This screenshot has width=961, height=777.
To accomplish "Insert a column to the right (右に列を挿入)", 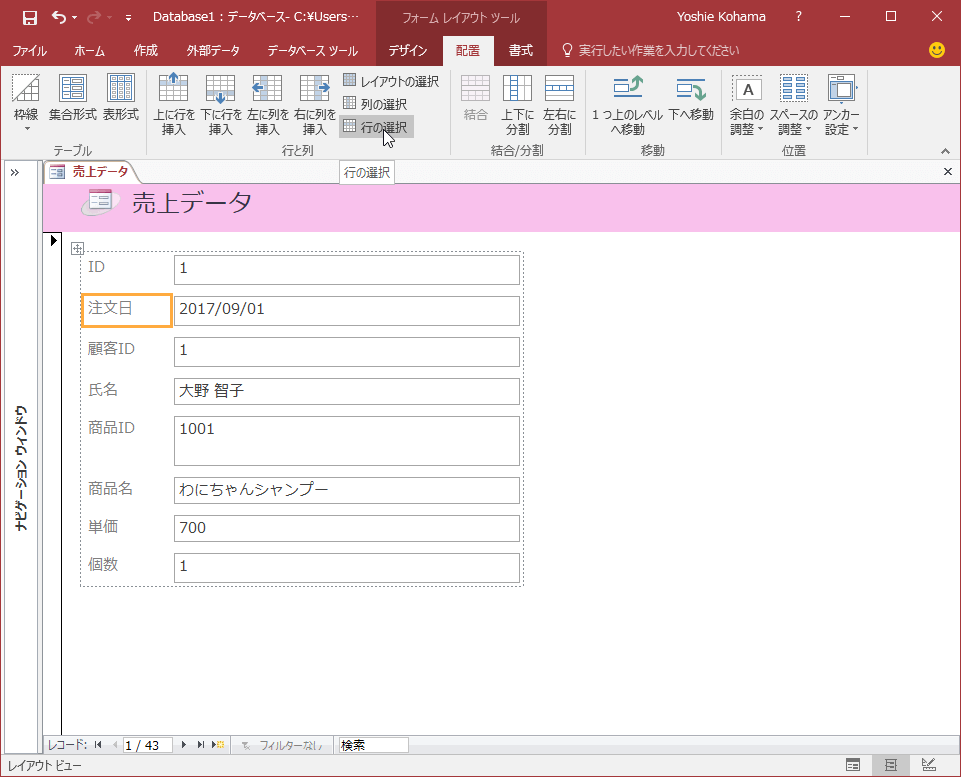I will pos(314,104).
